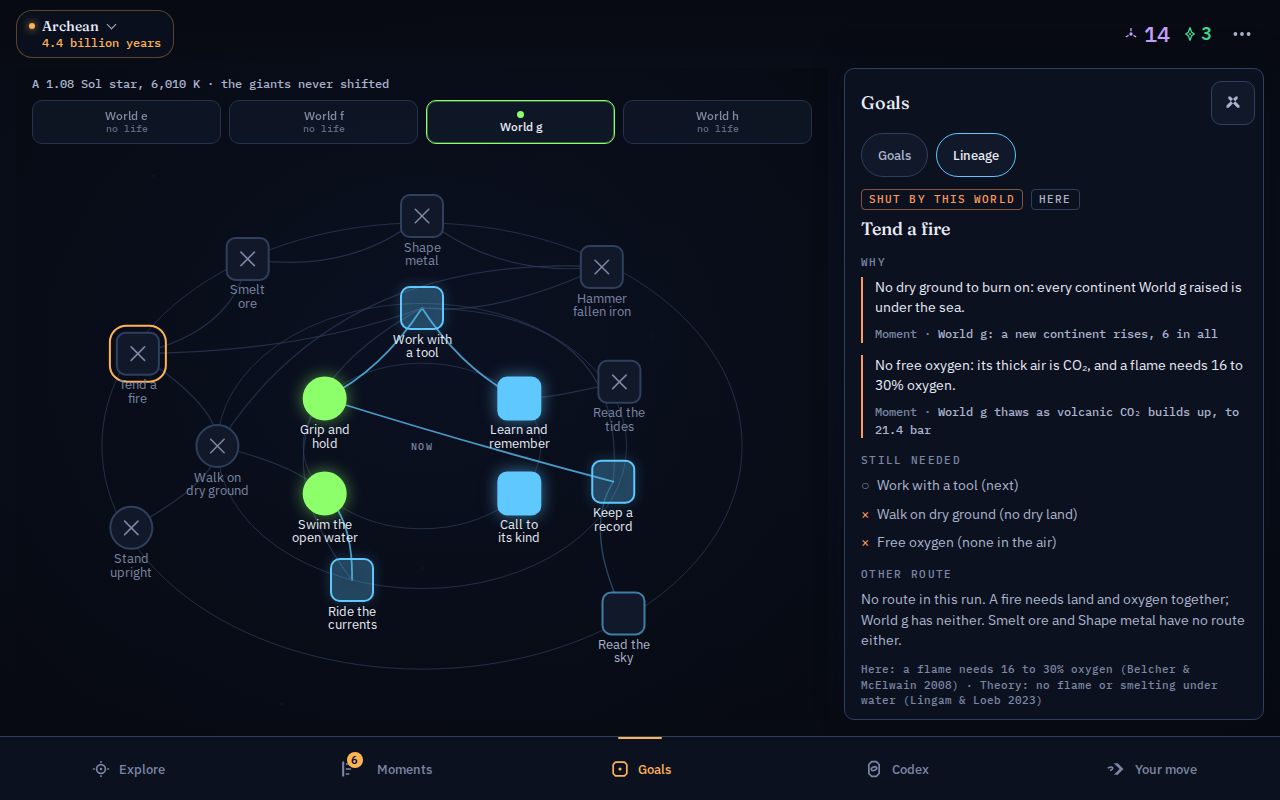Switch to the Goals pill in panel

pos(894,155)
